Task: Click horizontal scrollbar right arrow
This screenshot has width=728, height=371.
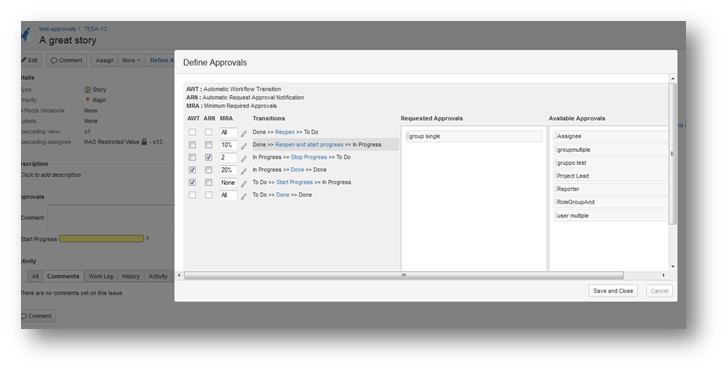Action: click(x=663, y=275)
